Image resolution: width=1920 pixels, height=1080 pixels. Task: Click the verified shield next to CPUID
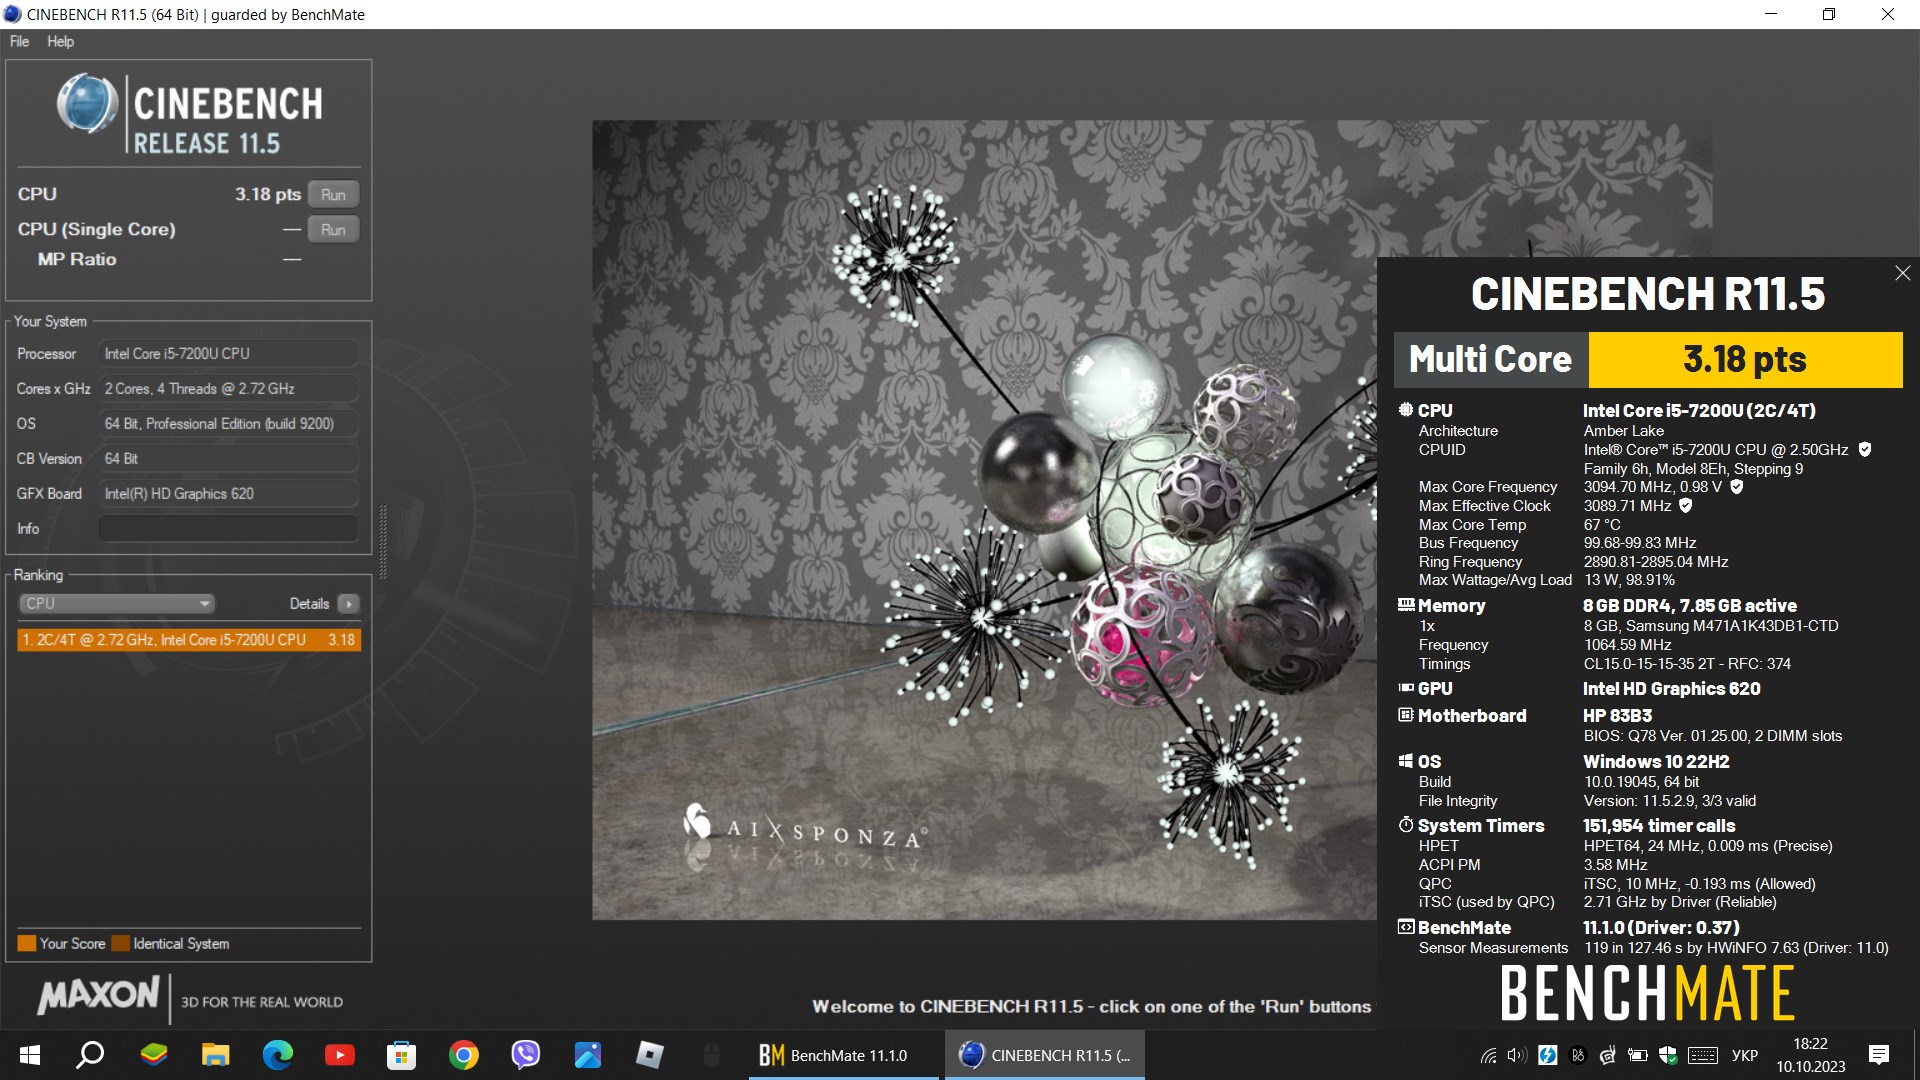tap(1864, 450)
